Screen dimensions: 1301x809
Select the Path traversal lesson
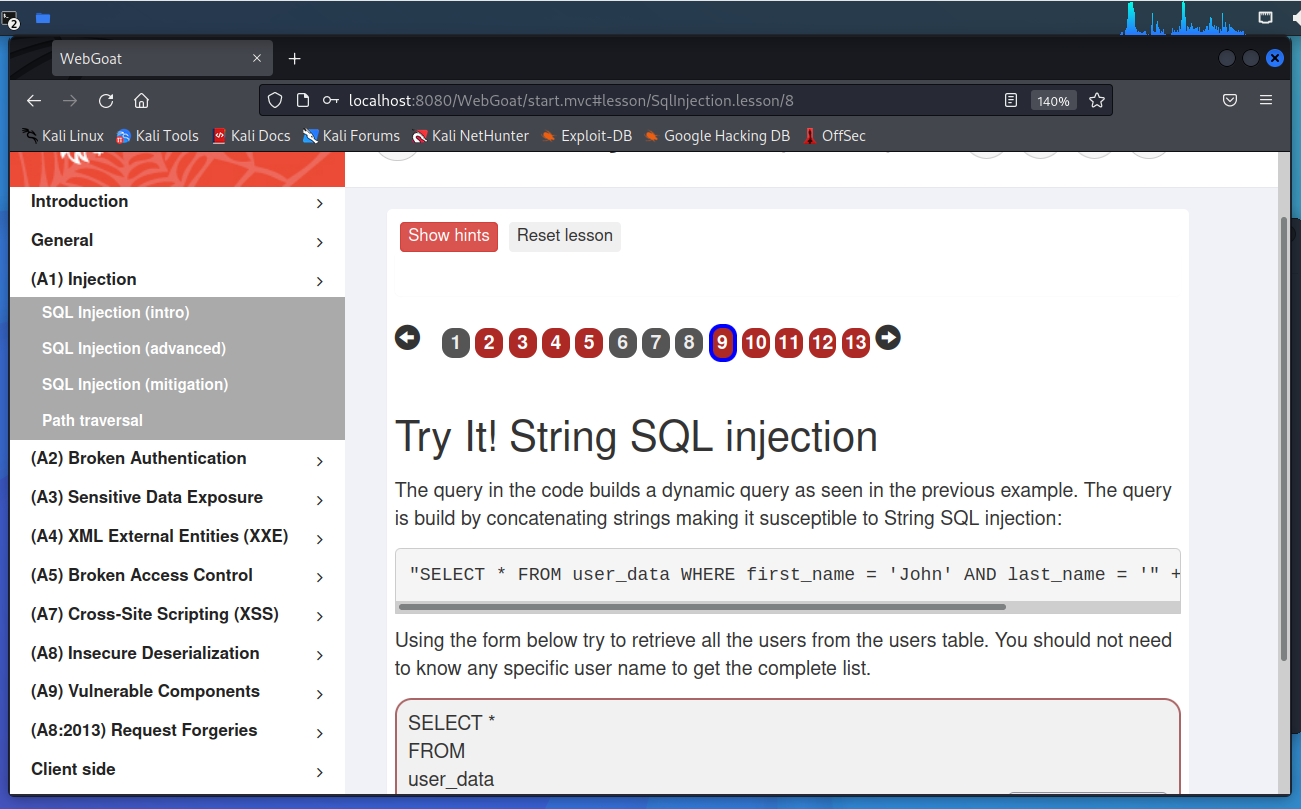[x=92, y=421]
